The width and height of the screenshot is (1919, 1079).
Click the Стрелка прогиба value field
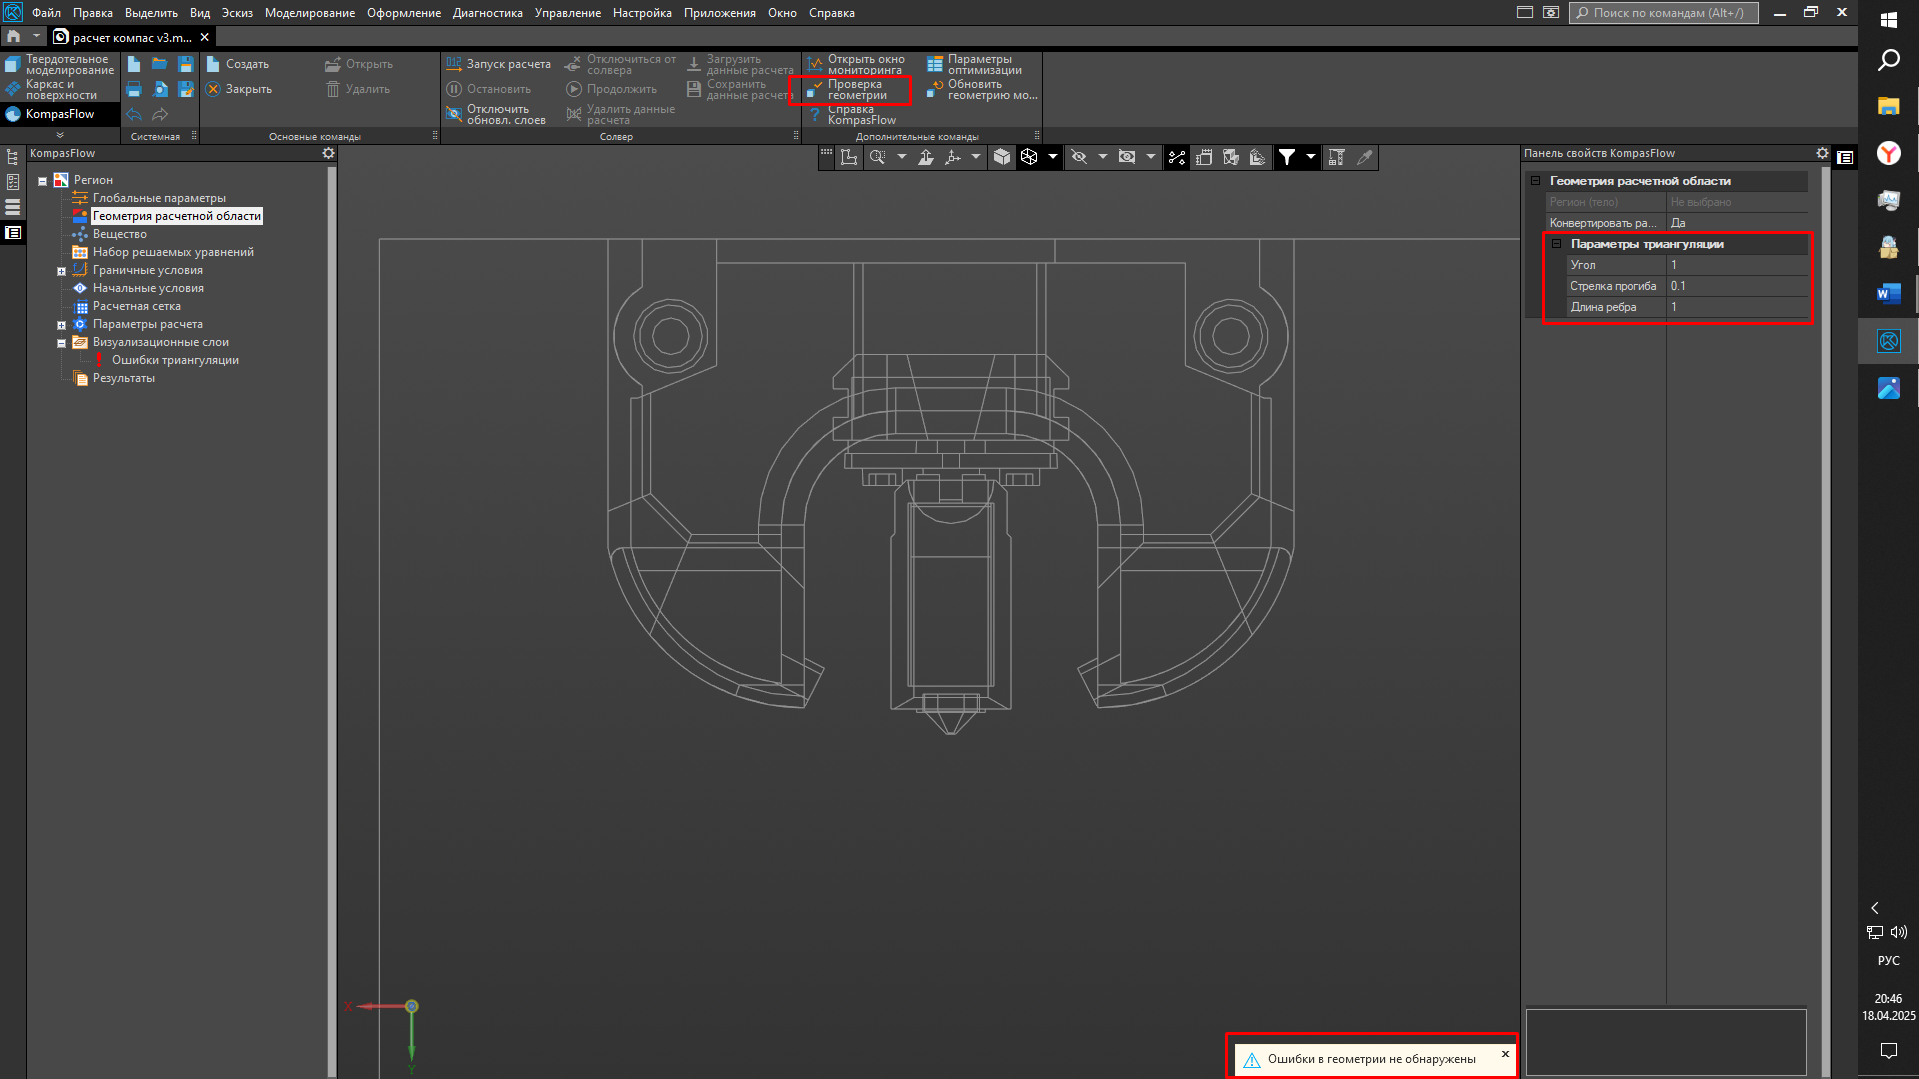tap(1736, 286)
